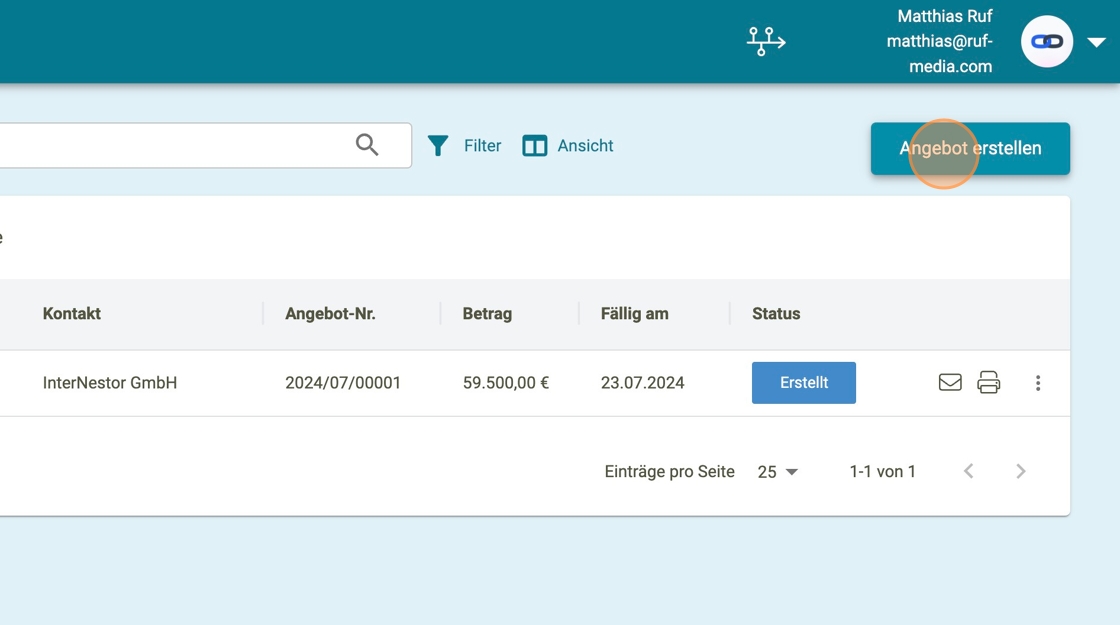Open the user avatar link icon
The width and height of the screenshot is (1120, 625).
(1046, 41)
